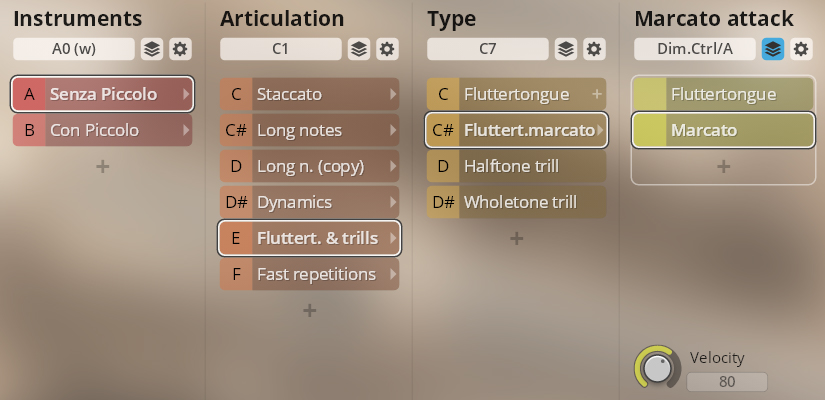This screenshot has height=400, width=825.
Task: Click the Velocity knob
Action: click(x=657, y=368)
